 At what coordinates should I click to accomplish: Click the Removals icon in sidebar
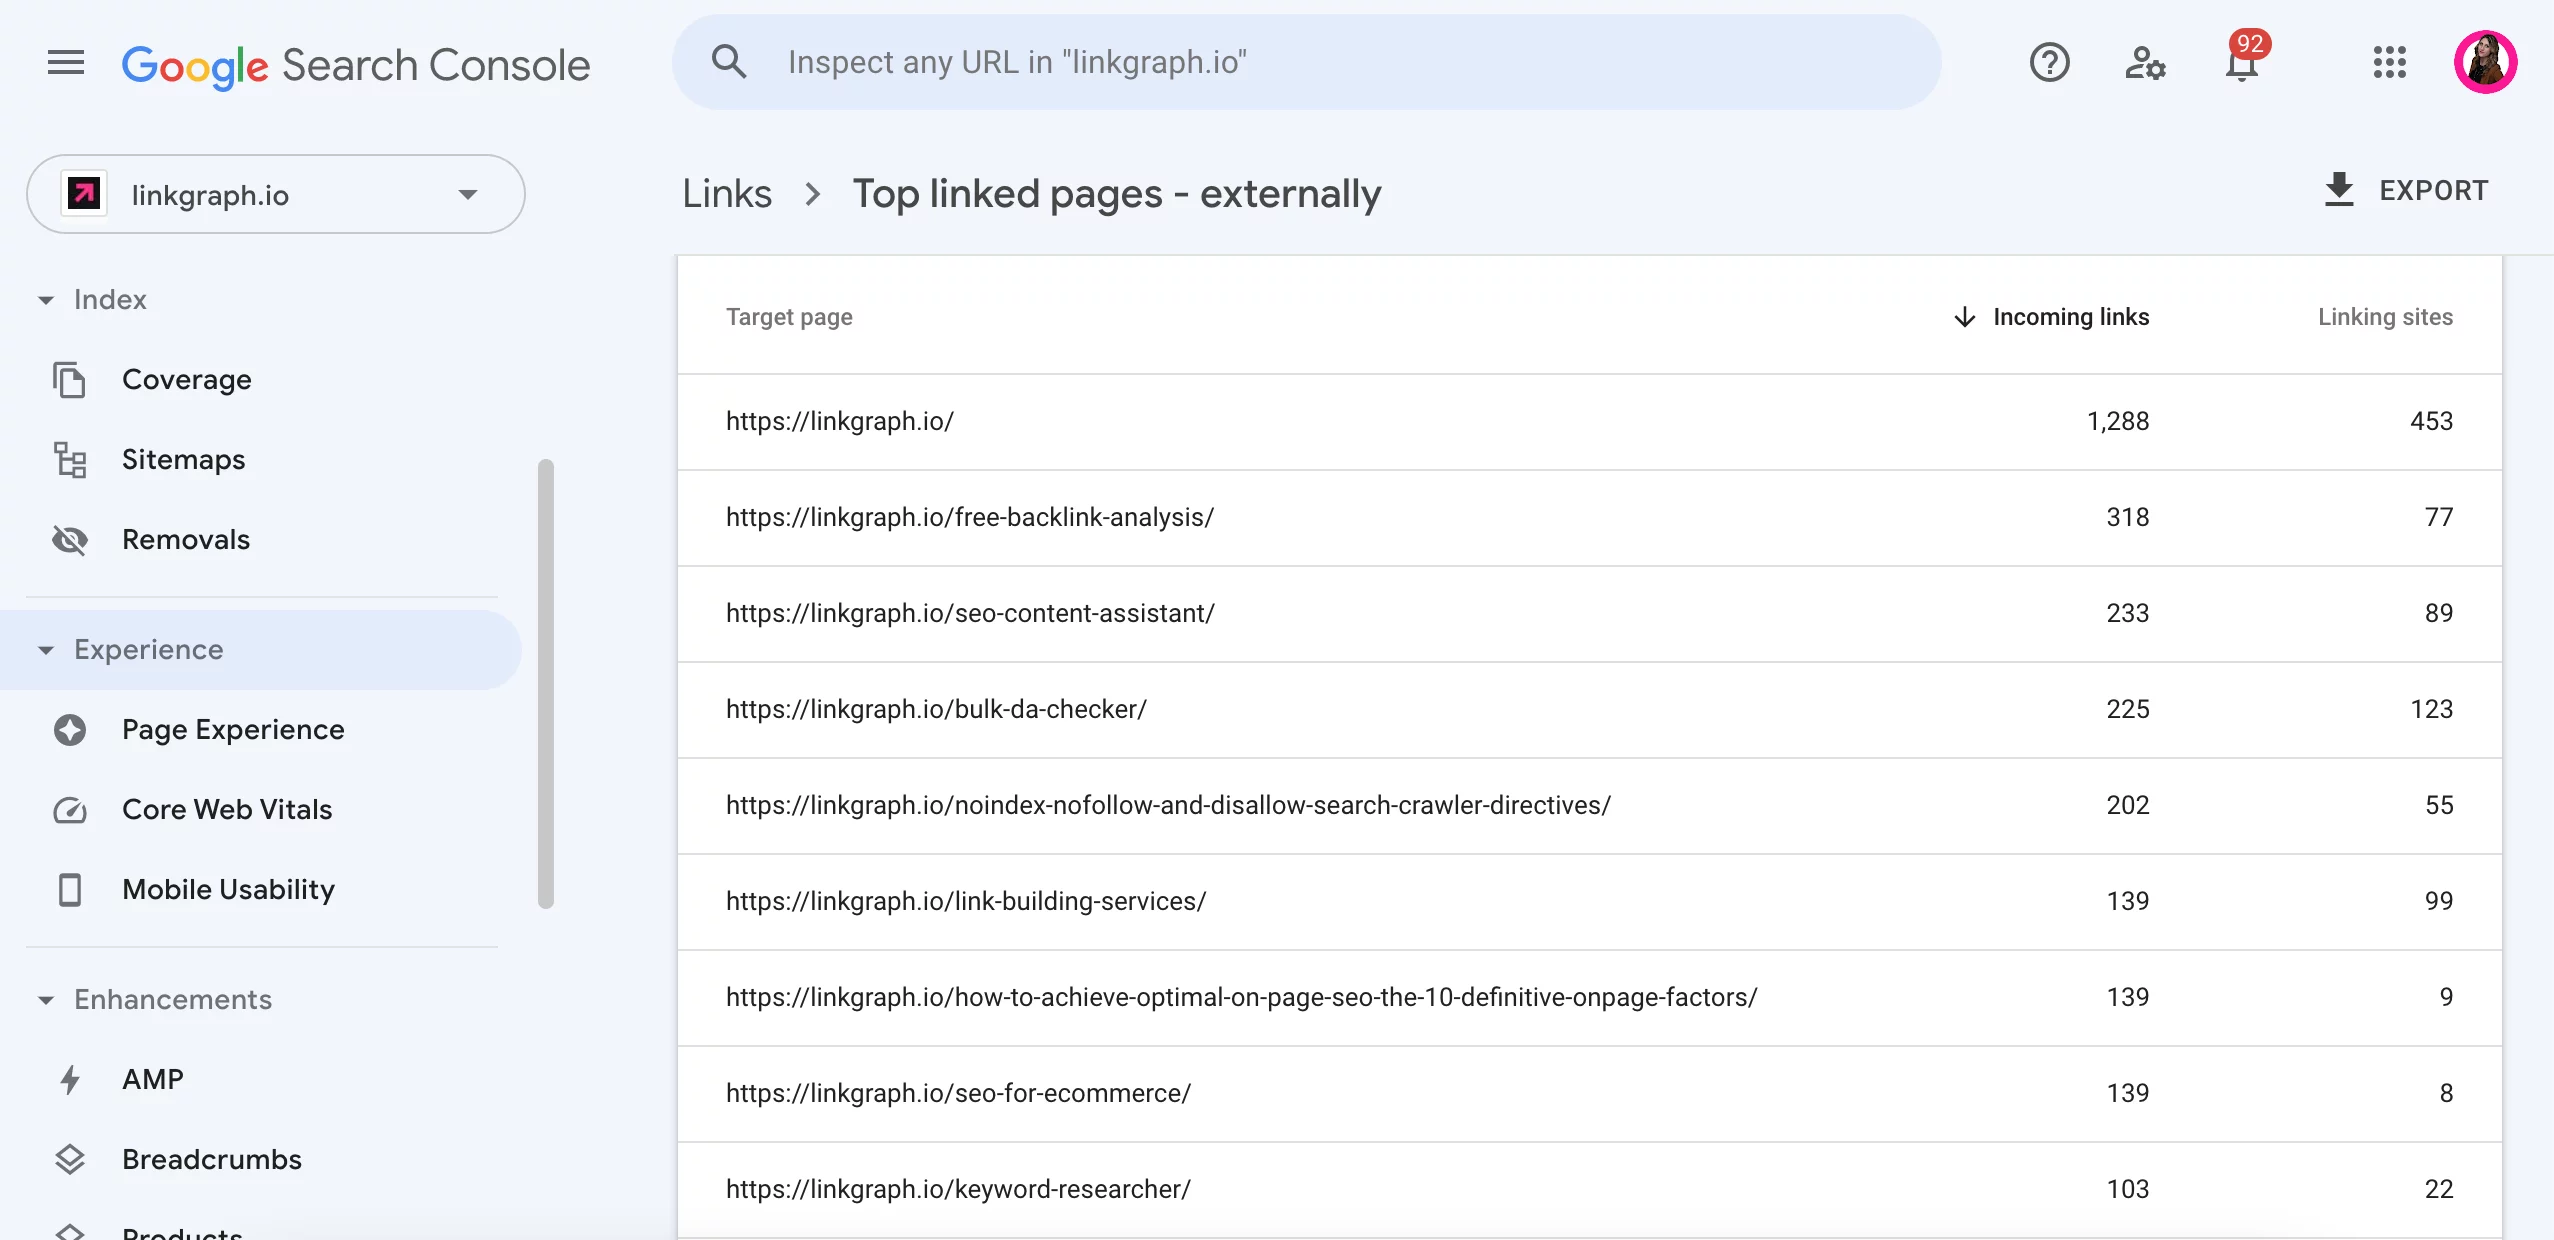[70, 538]
